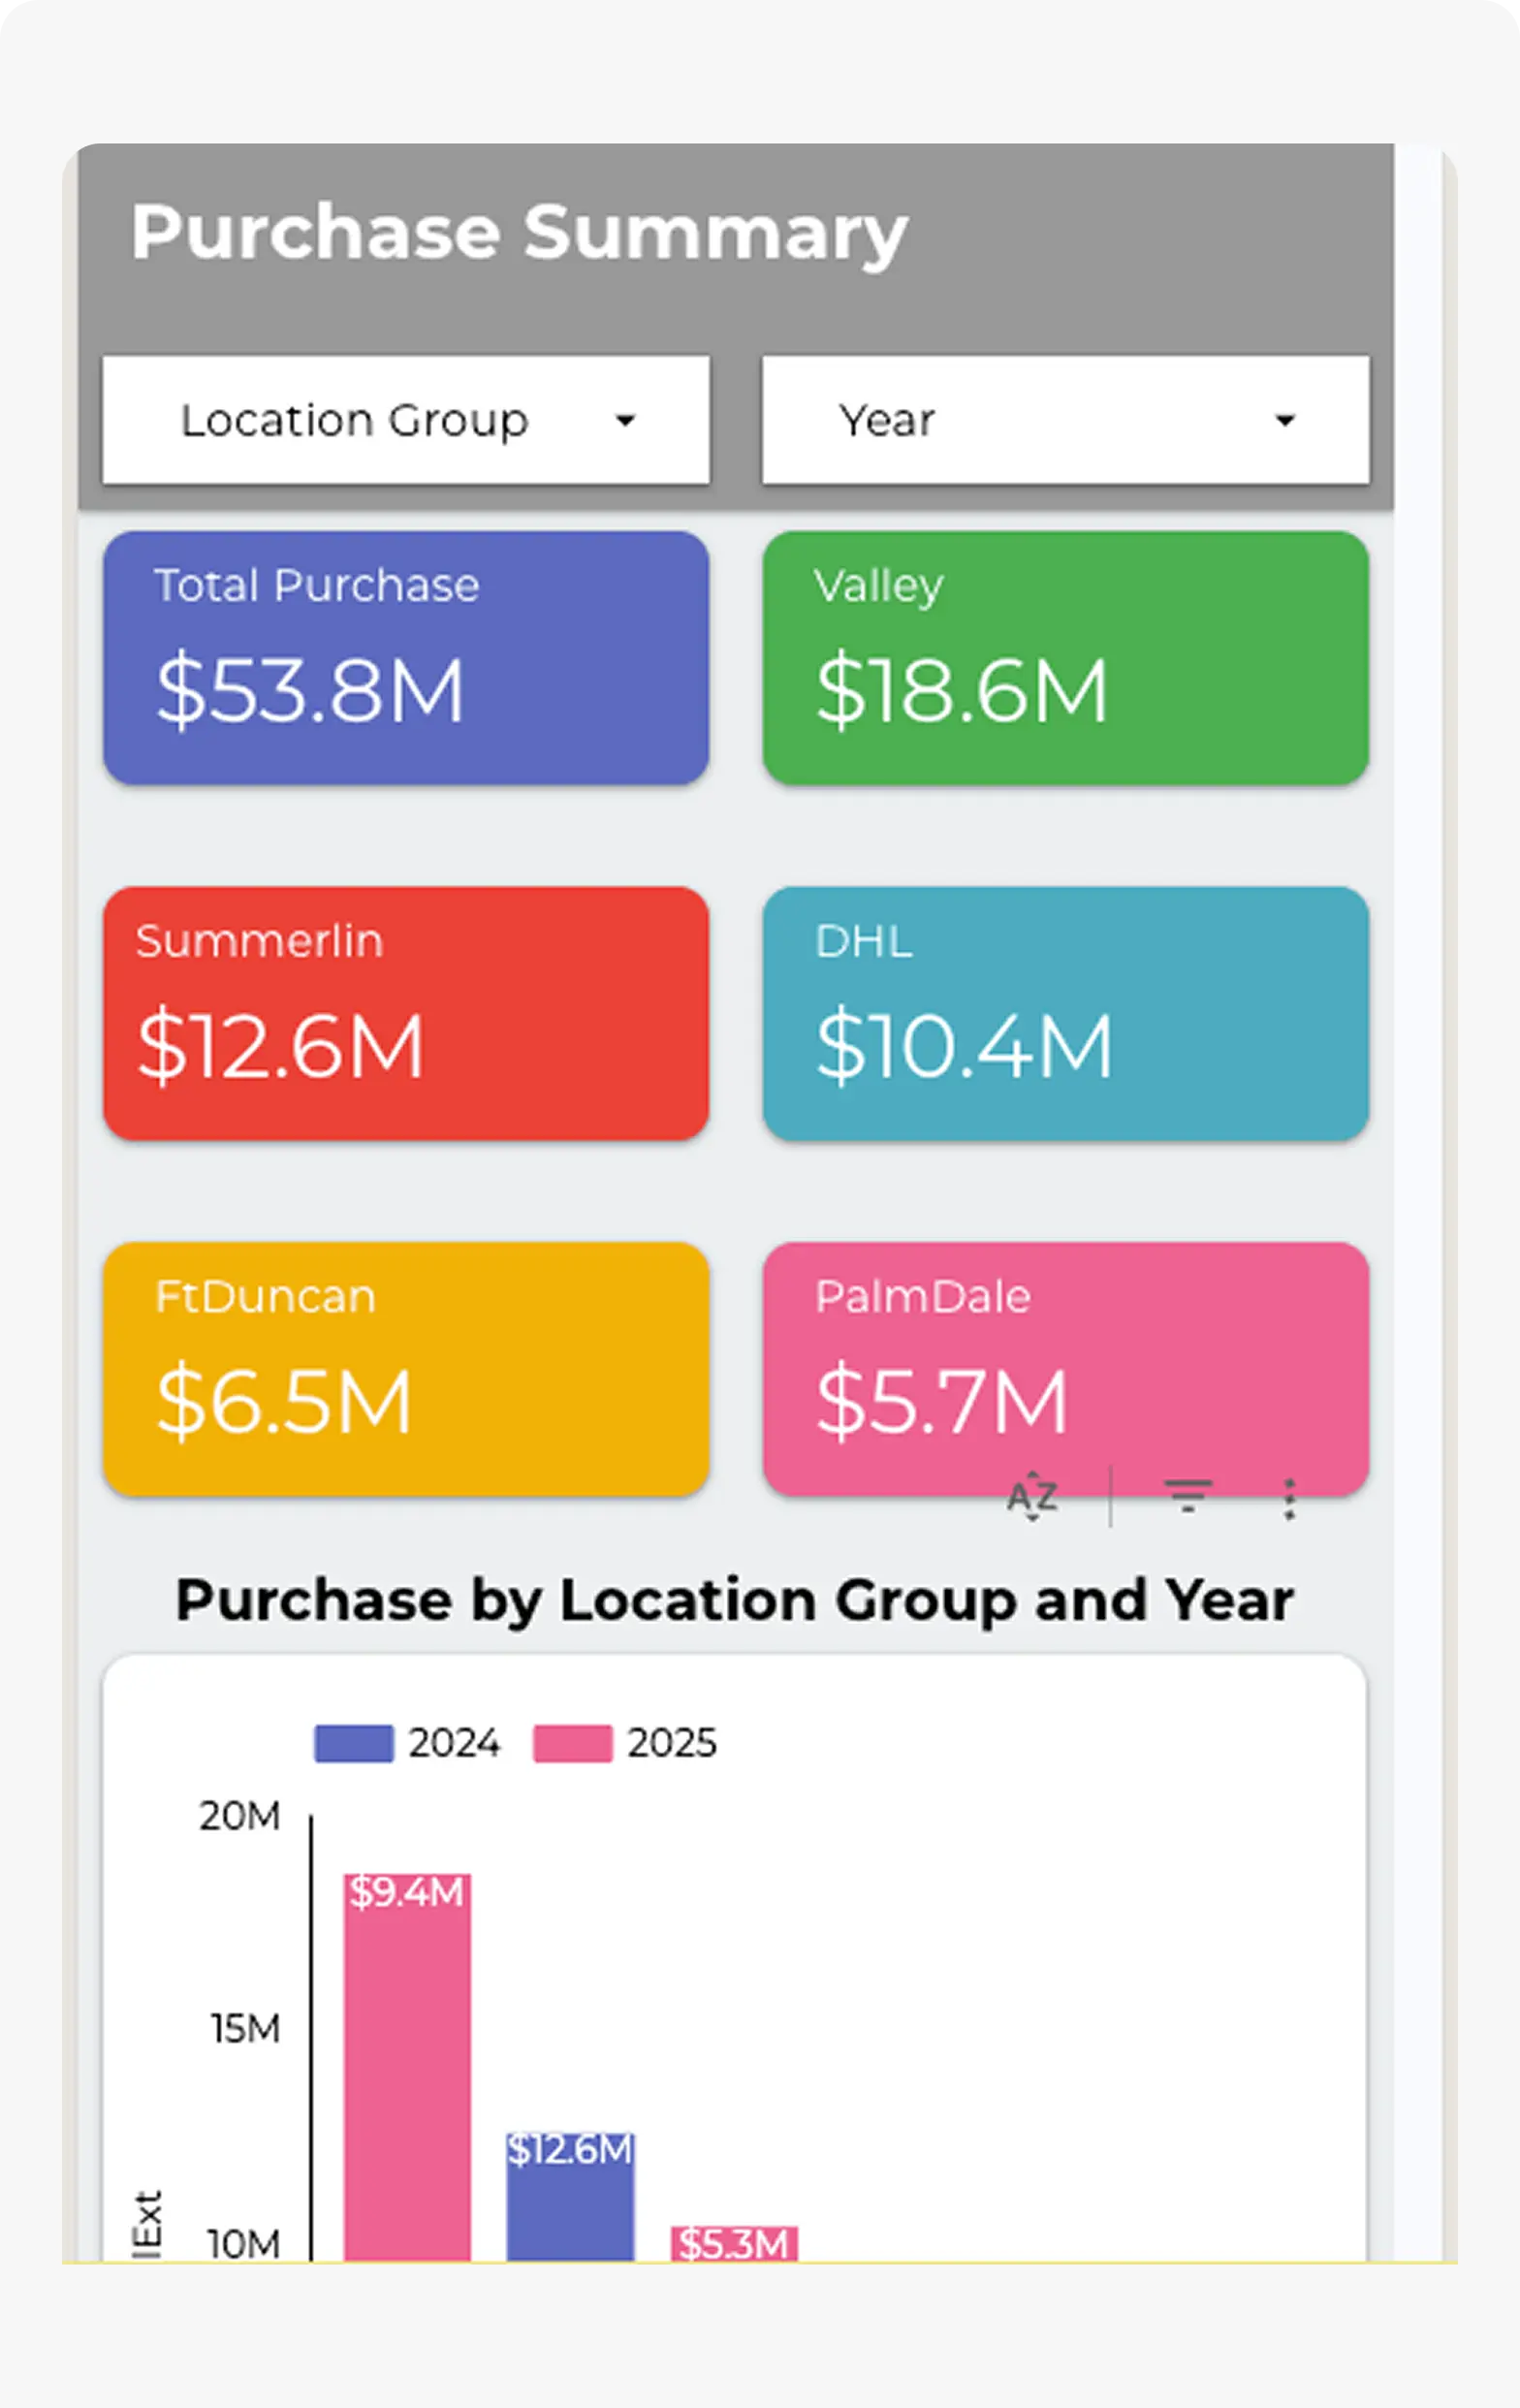Toggle the 2025 series legend label
The image size is (1520, 2408).
point(672,1743)
